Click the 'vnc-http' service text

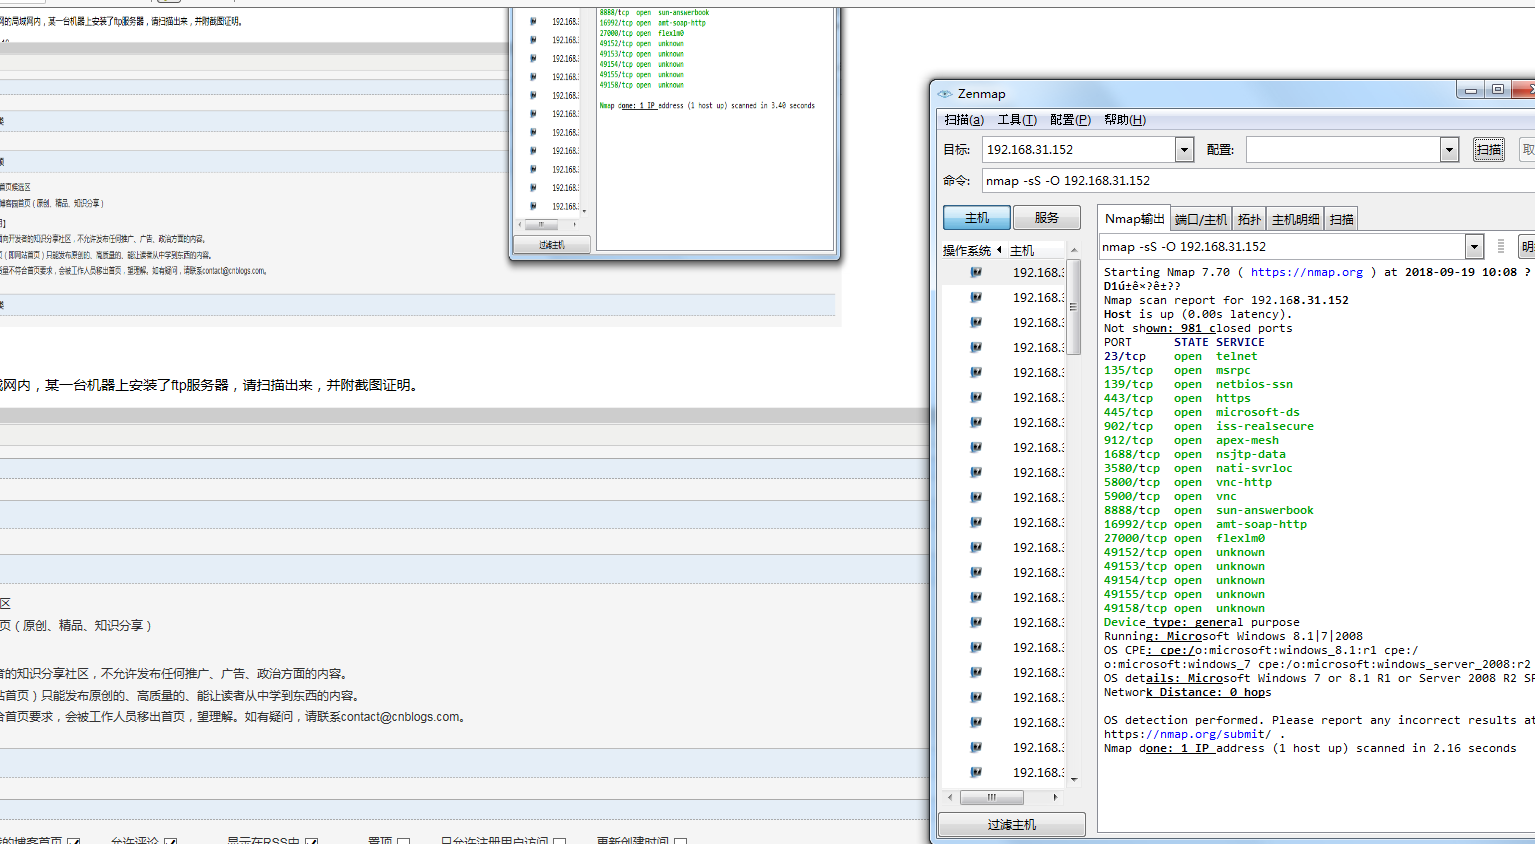click(x=1244, y=482)
